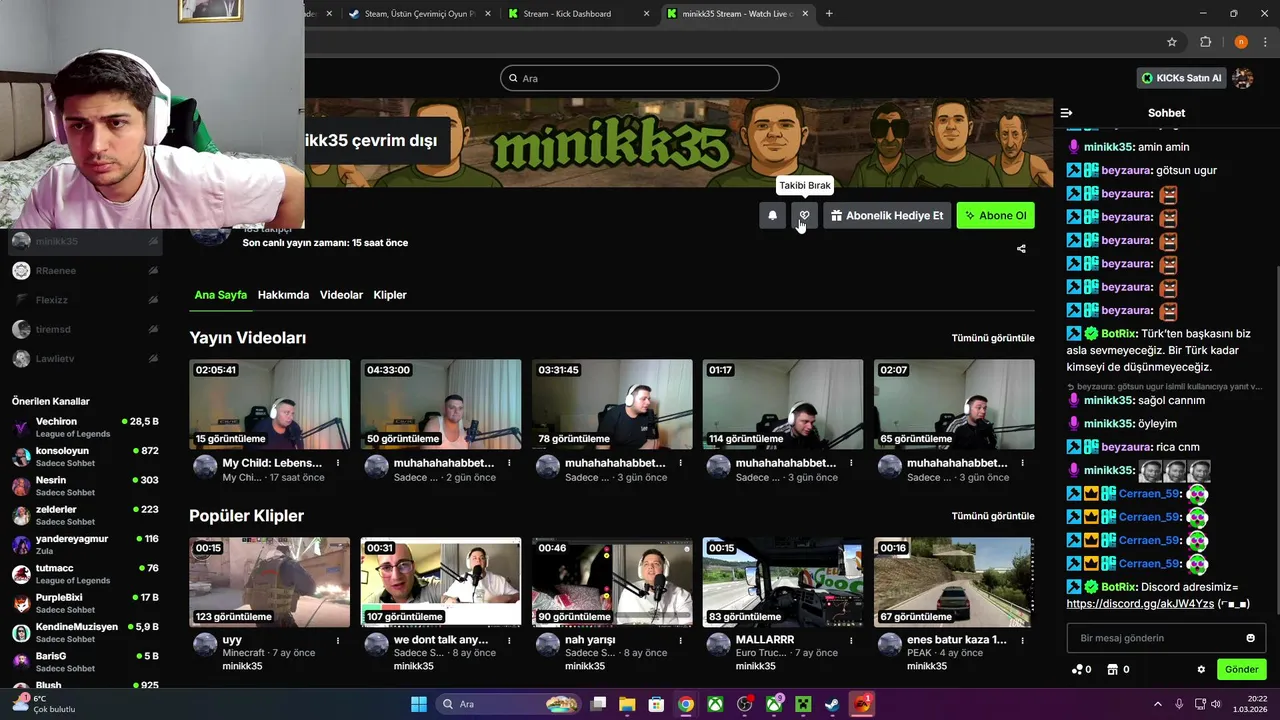
Task: Open three-dot menu on 78 görüntüleme video
Action: (x=680, y=463)
